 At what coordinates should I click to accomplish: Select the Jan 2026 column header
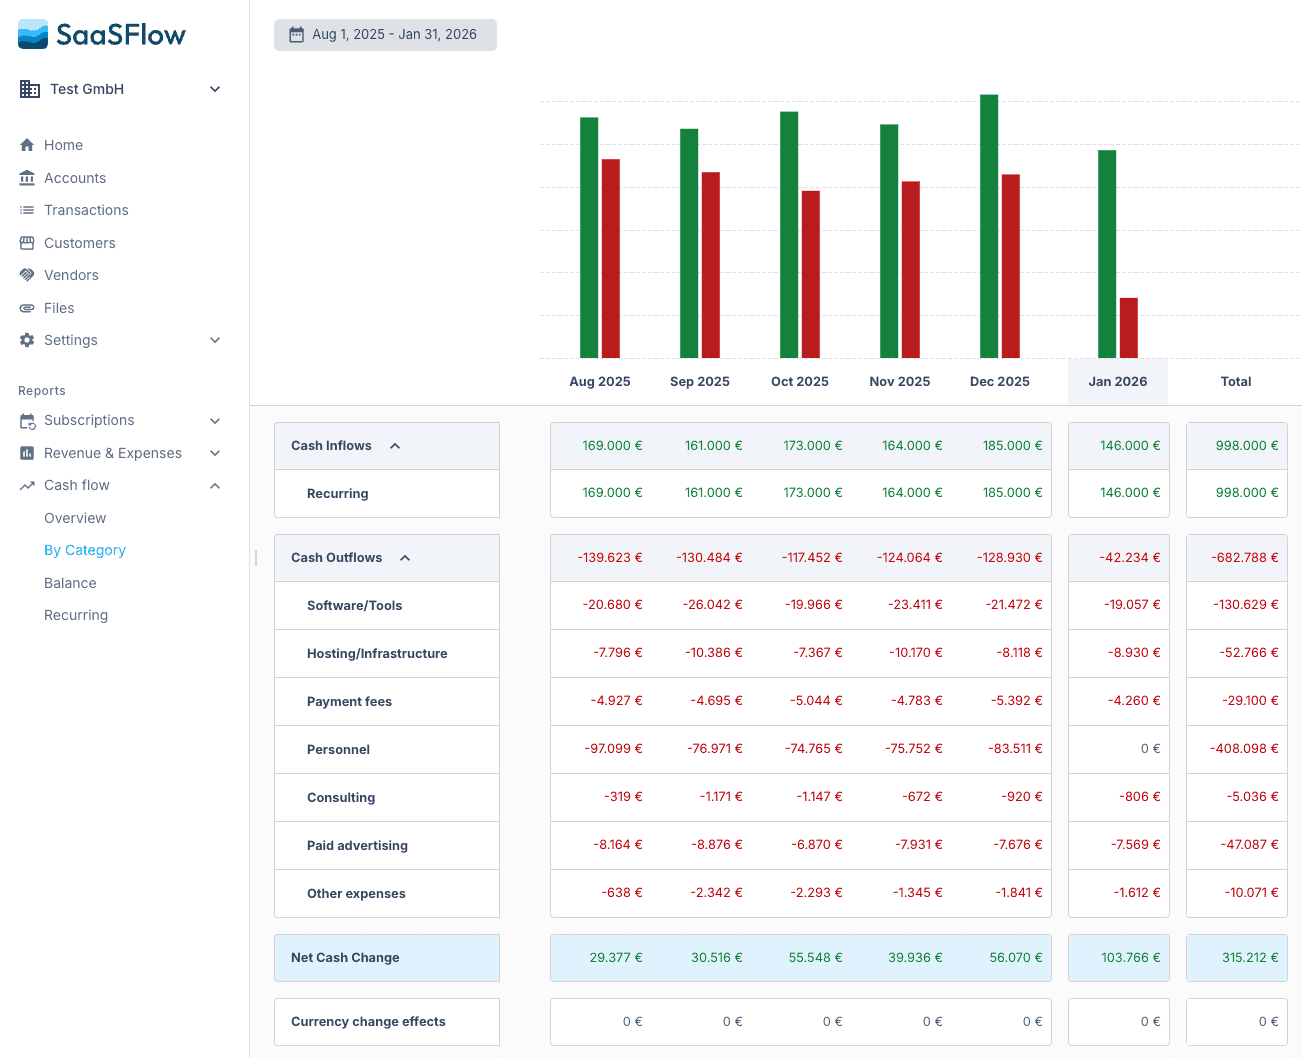(1117, 381)
